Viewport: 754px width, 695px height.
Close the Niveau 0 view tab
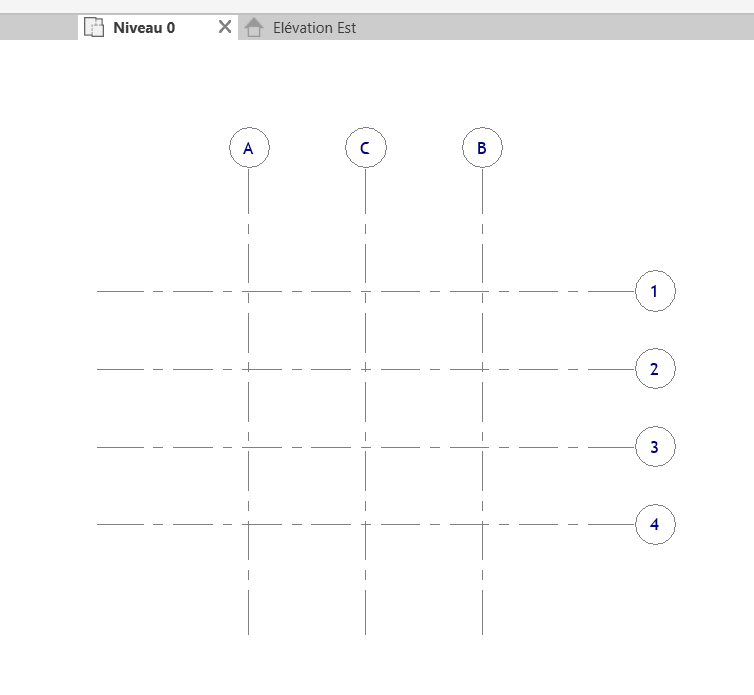click(x=225, y=28)
